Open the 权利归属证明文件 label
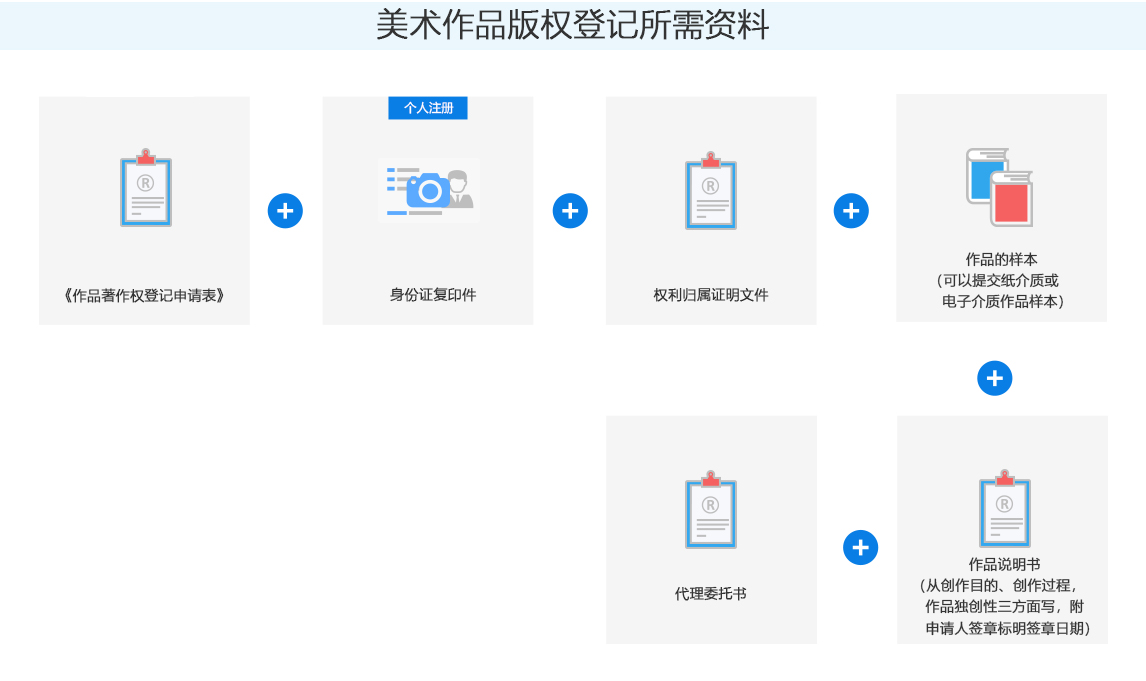The height and width of the screenshot is (681, 1146). coord(711,295)
